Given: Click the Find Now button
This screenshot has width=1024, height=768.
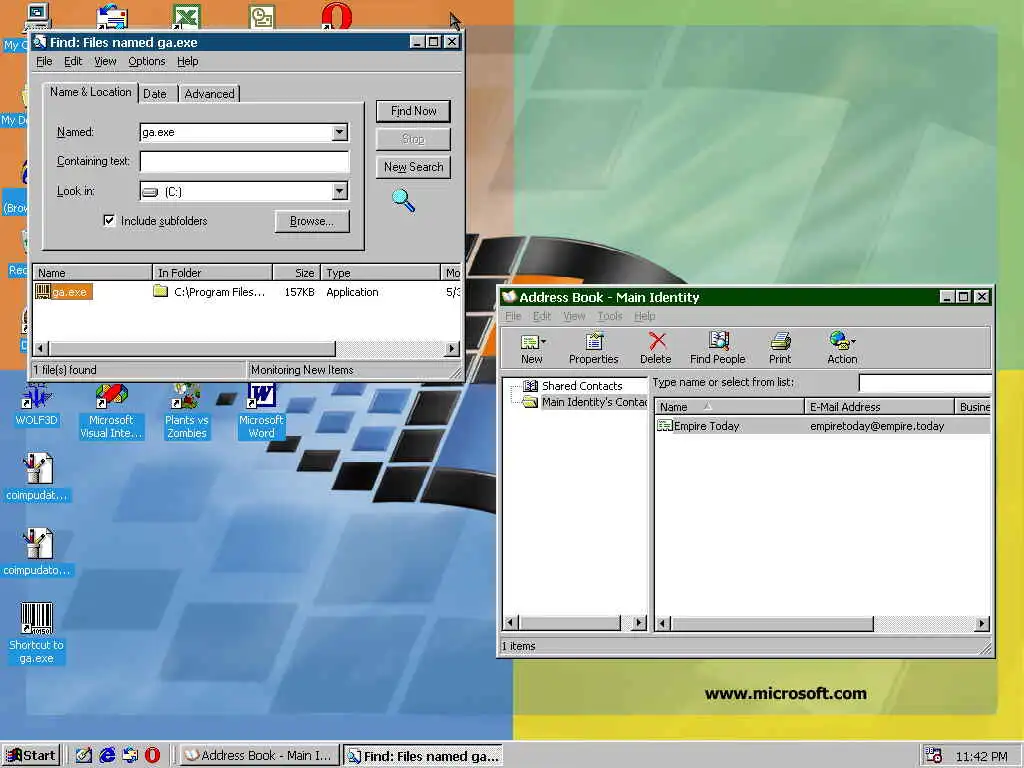Looking at the screenshot, I should (413, 111).
